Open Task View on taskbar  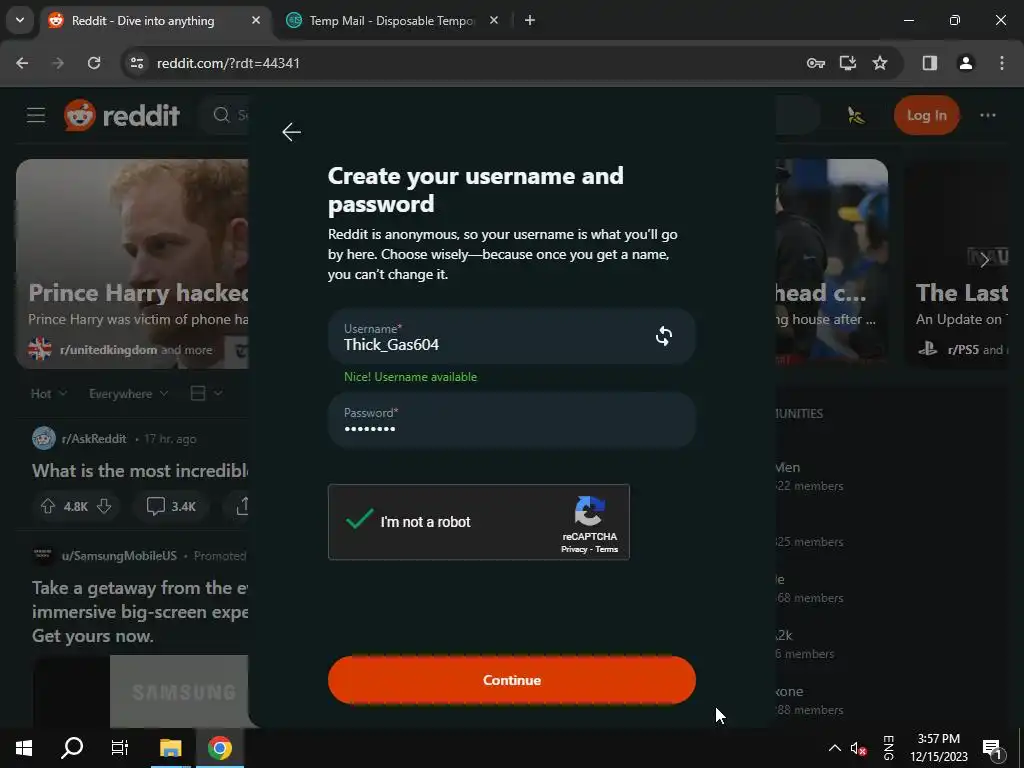pos(120,748)
